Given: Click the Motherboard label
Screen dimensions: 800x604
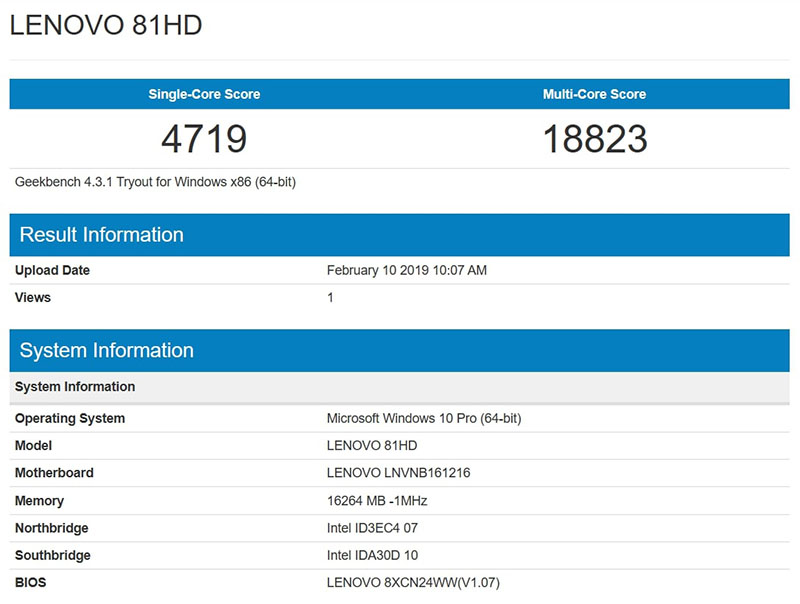Looking at the screenshot, I should click(x=54, y=473).
